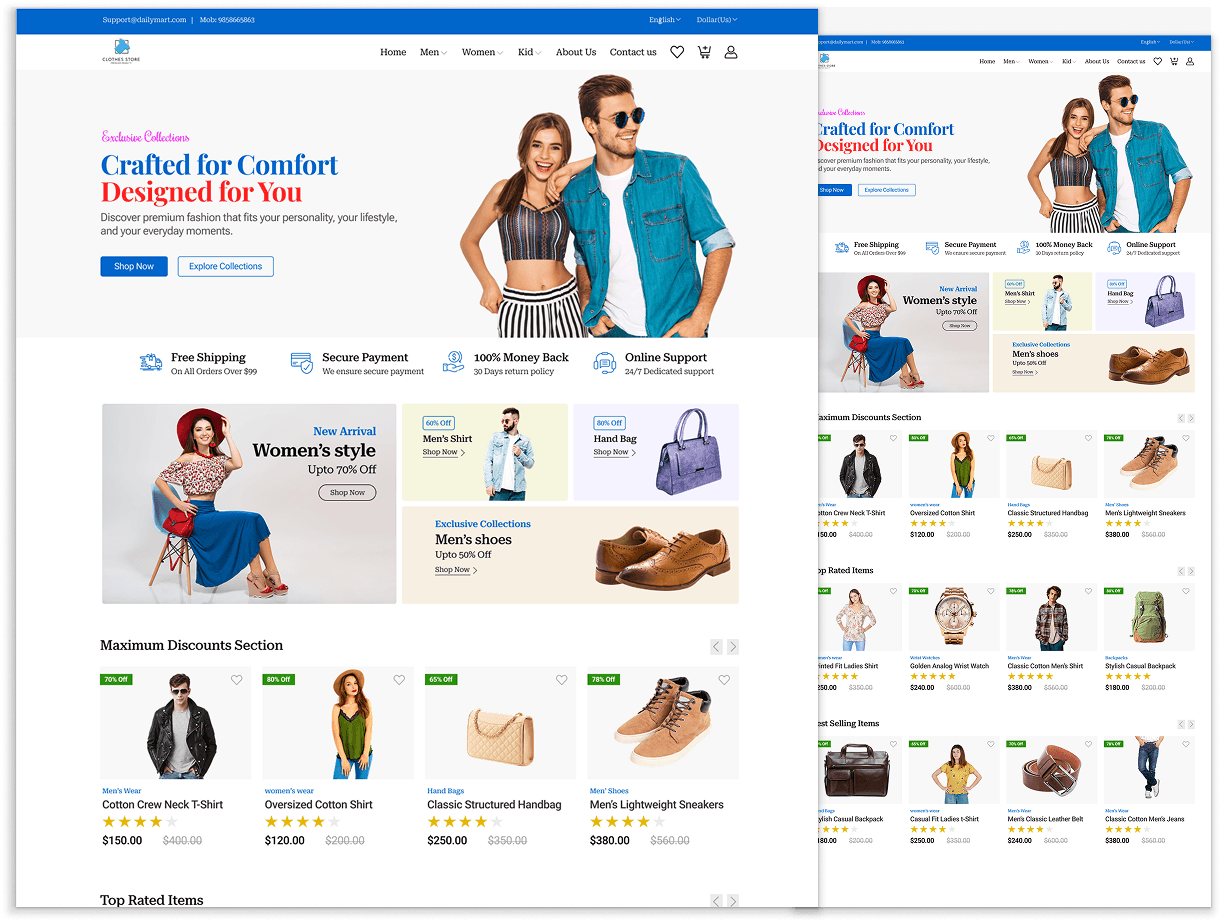Viewport: 1222px width, 922px height.
Task: Click Shop Now link under Men's shoes, front page
Action: (456, 570)
